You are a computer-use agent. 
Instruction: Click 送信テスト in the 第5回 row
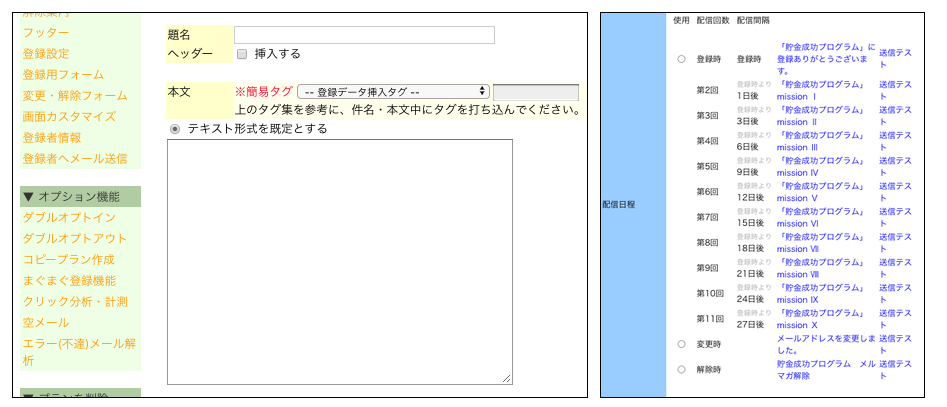(x=895, y=167)
